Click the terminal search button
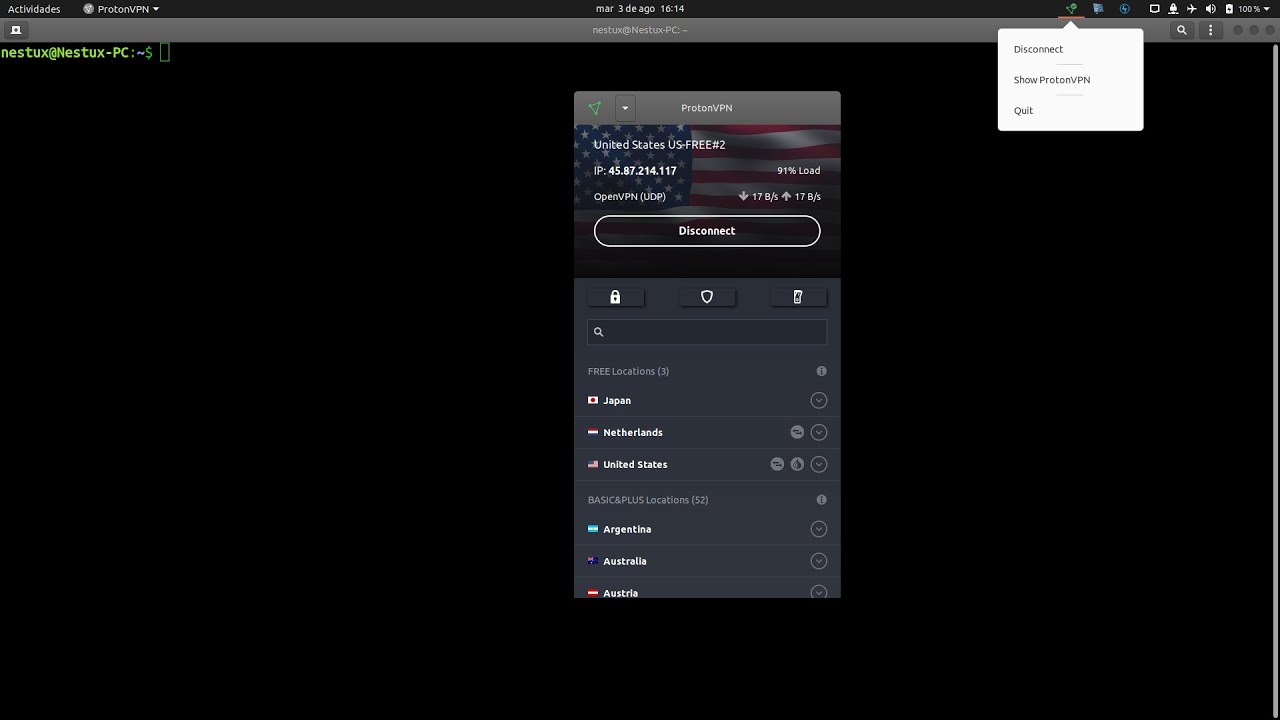 tap(1182, 30)
